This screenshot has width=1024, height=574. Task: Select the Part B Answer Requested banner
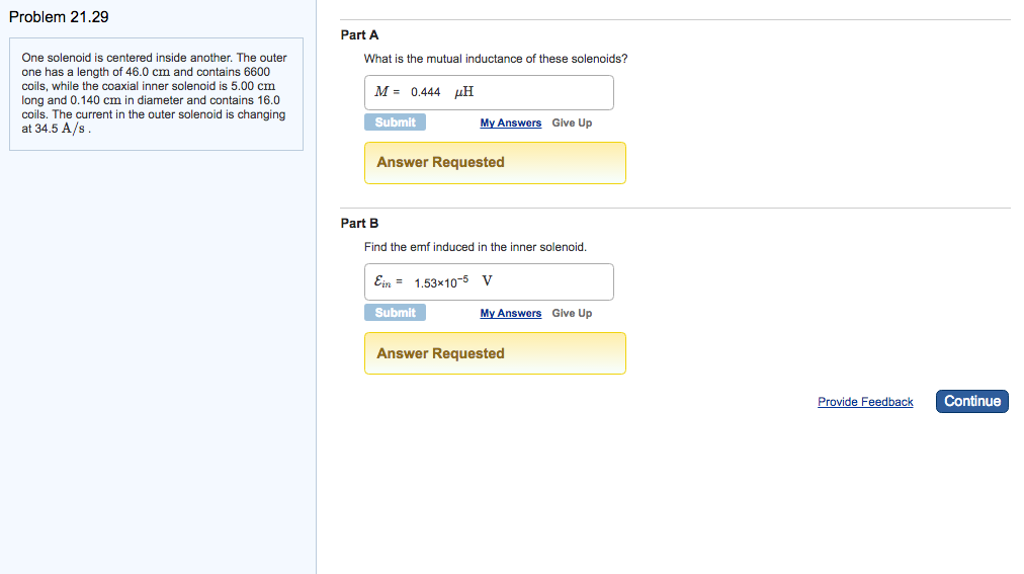coord(495,353)
